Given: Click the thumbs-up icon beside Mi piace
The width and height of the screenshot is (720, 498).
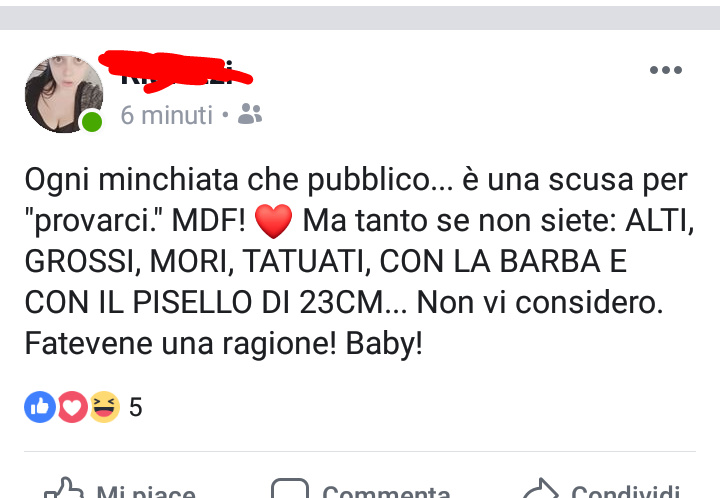Looking at the screenshot, I should click(x=64, y=488).
